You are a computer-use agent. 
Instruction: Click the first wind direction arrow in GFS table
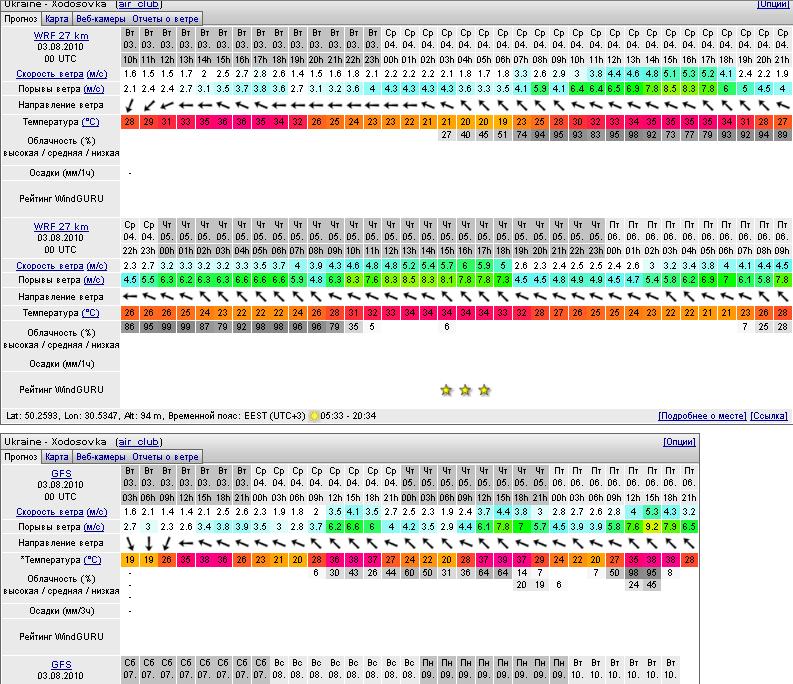tap(130, 542)
